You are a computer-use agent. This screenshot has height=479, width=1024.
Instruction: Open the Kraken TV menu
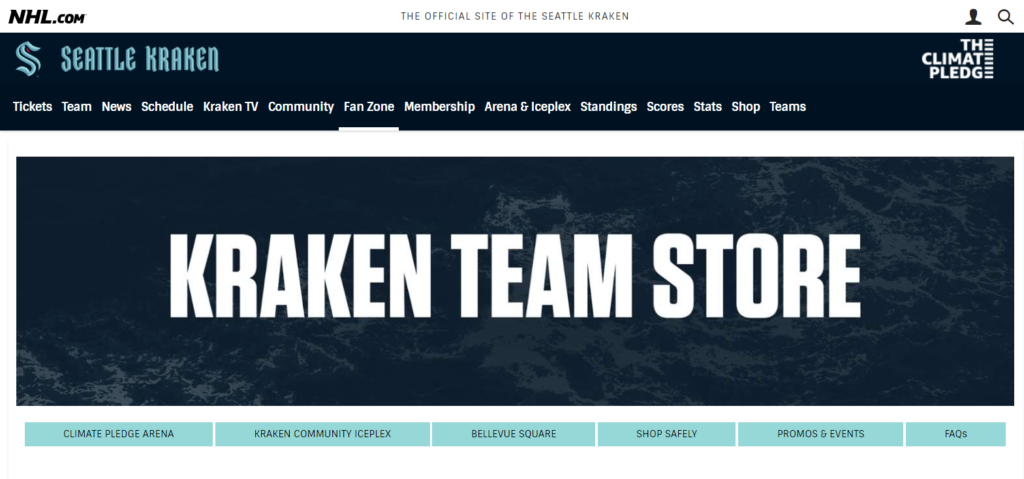230,107
